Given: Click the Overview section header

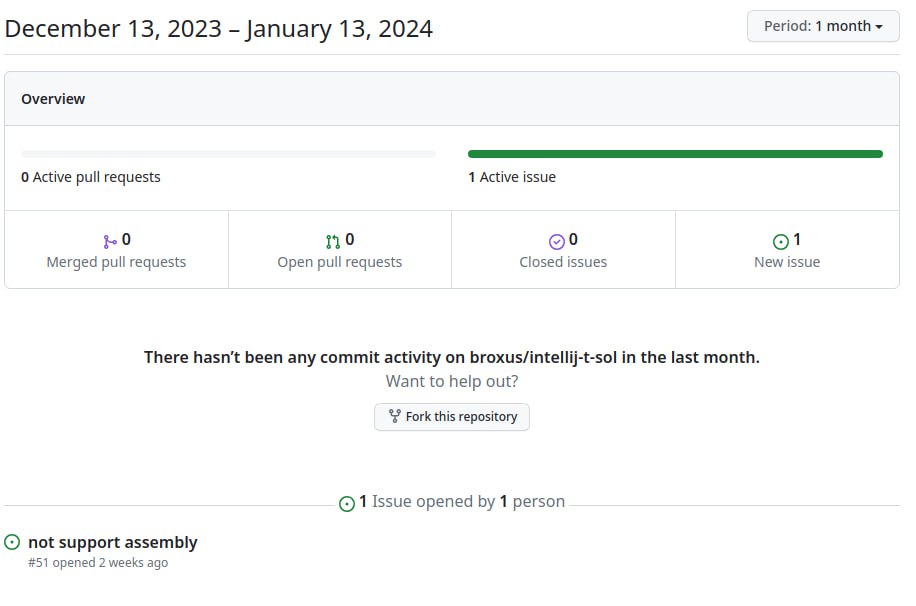Looking at the screenshot, I should coord(53,99).
